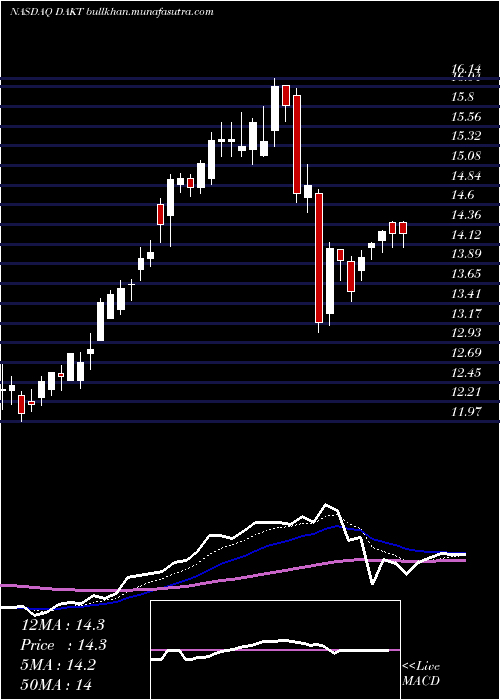500x700 pixels.
Task: Click the 12.93 price axis label
Action: pyautogui.click(x=466, y=333)
